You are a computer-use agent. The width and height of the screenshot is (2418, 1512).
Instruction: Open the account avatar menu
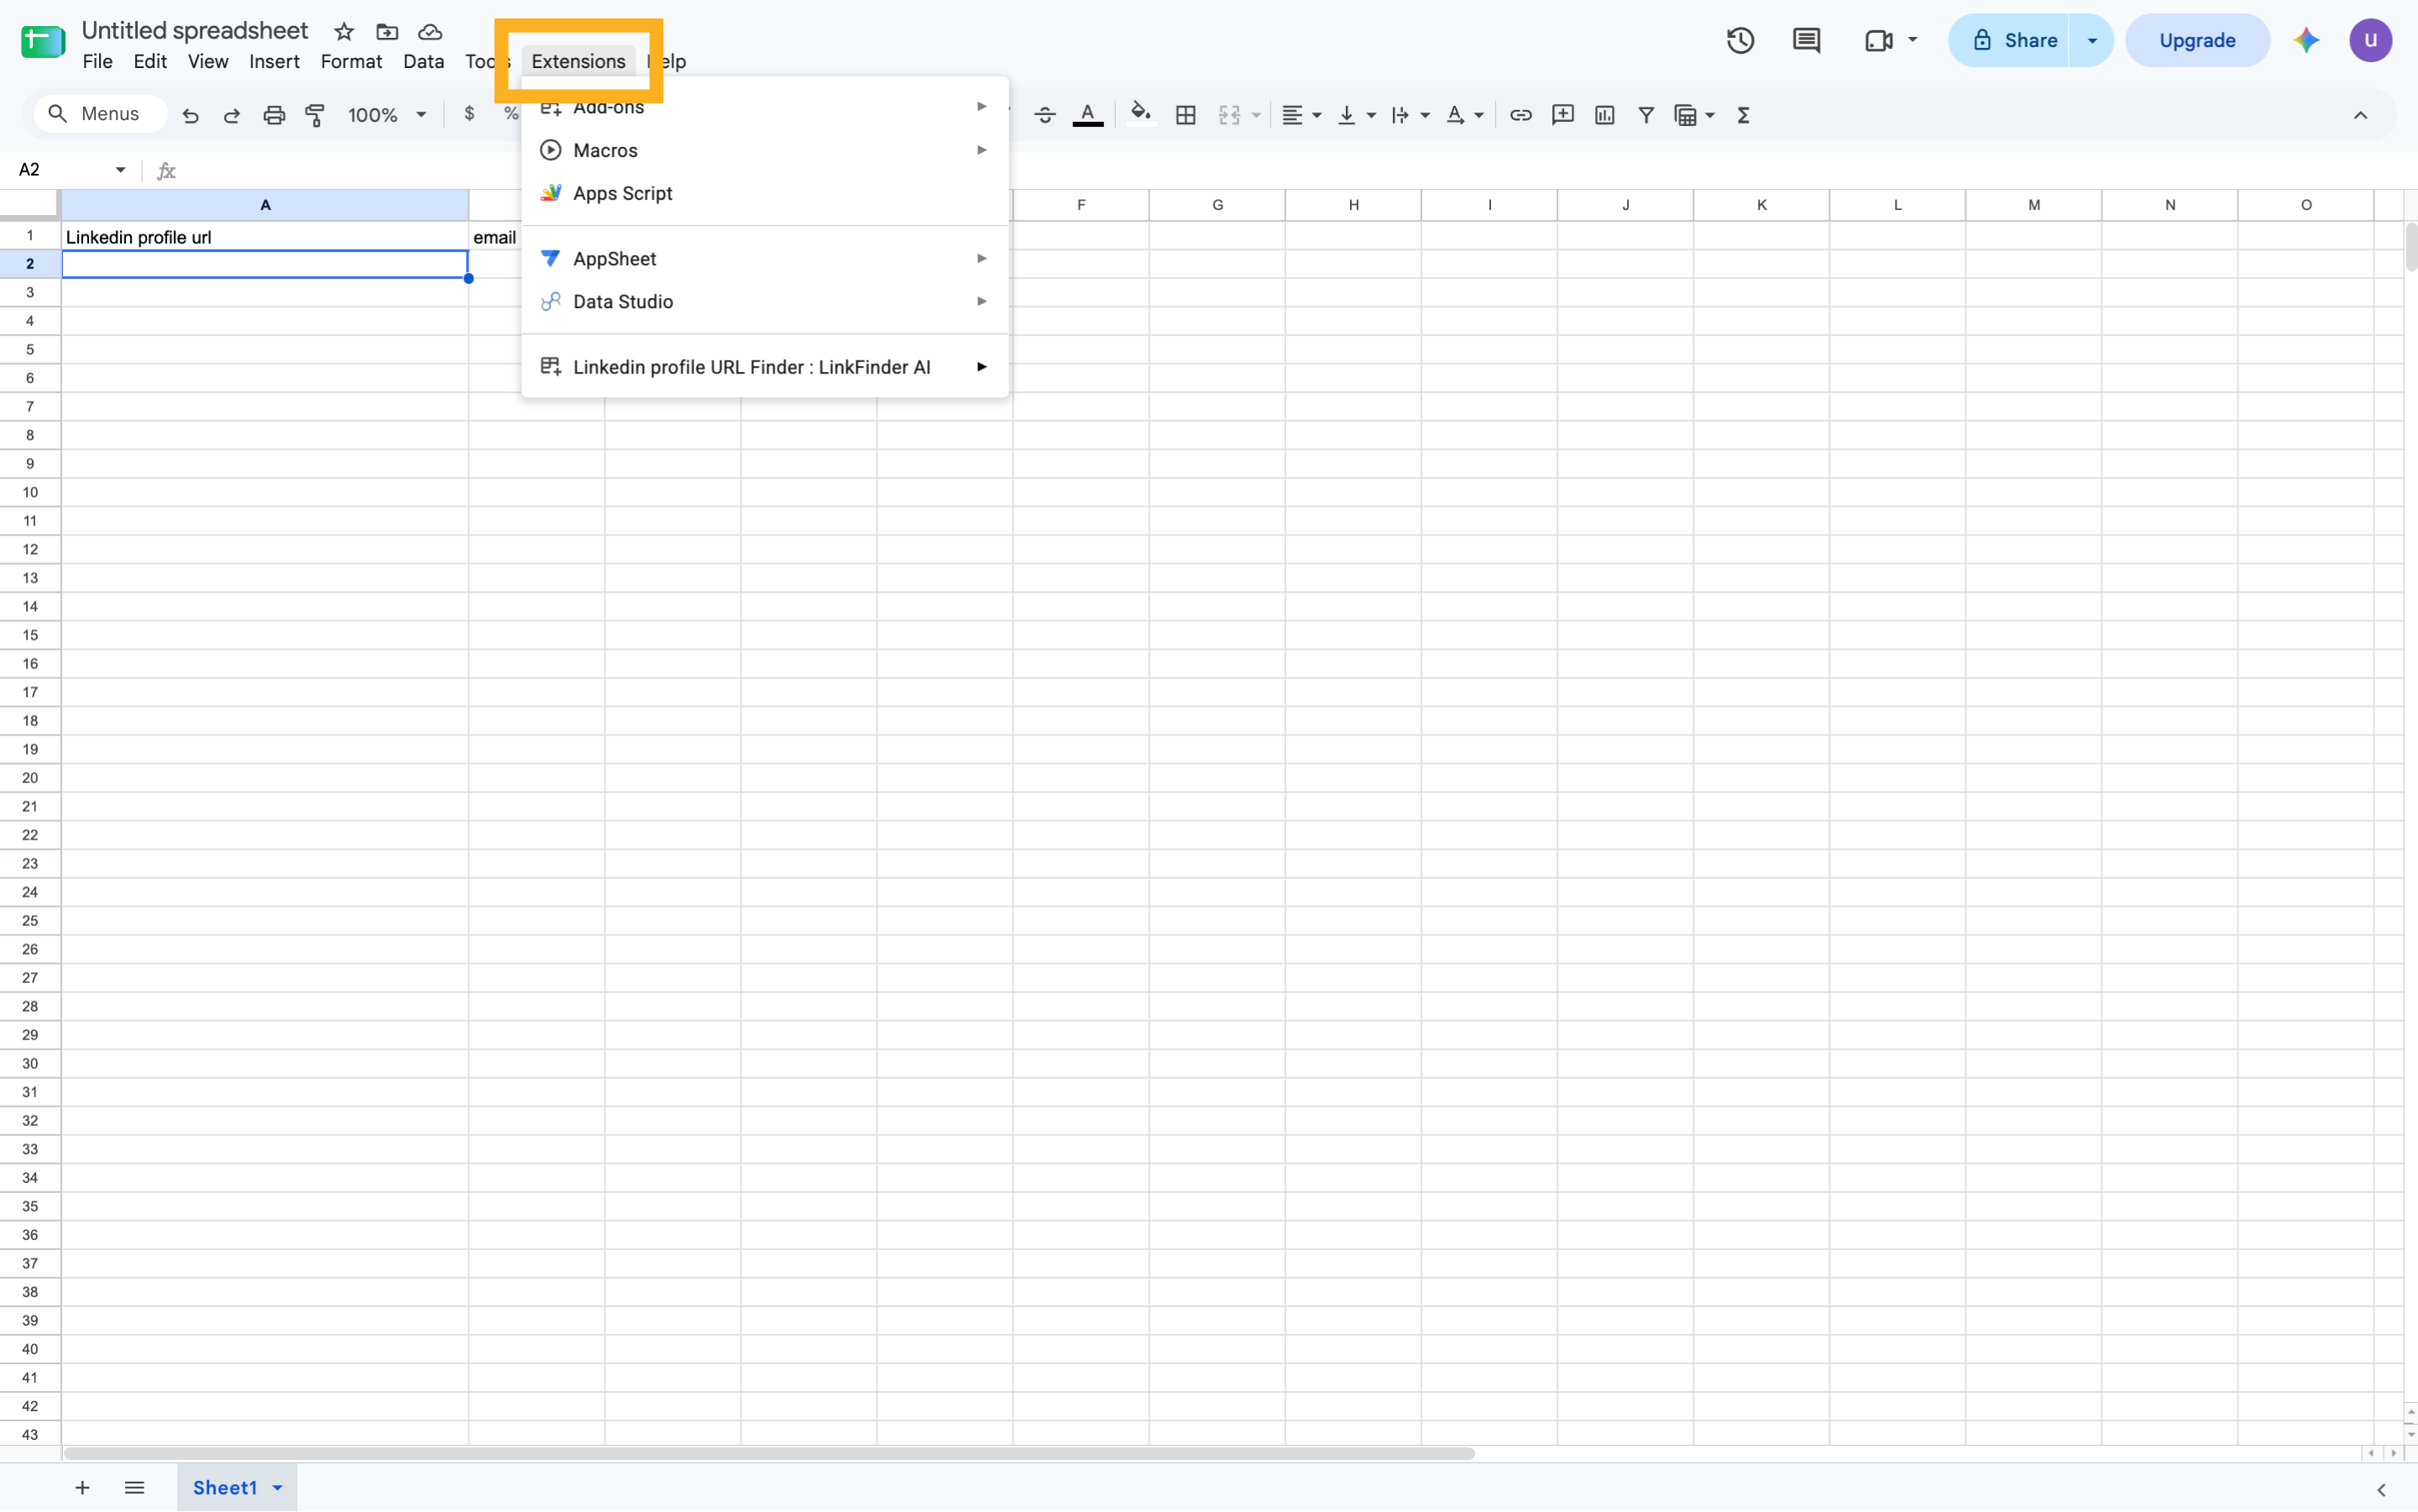coord(2370,40)
